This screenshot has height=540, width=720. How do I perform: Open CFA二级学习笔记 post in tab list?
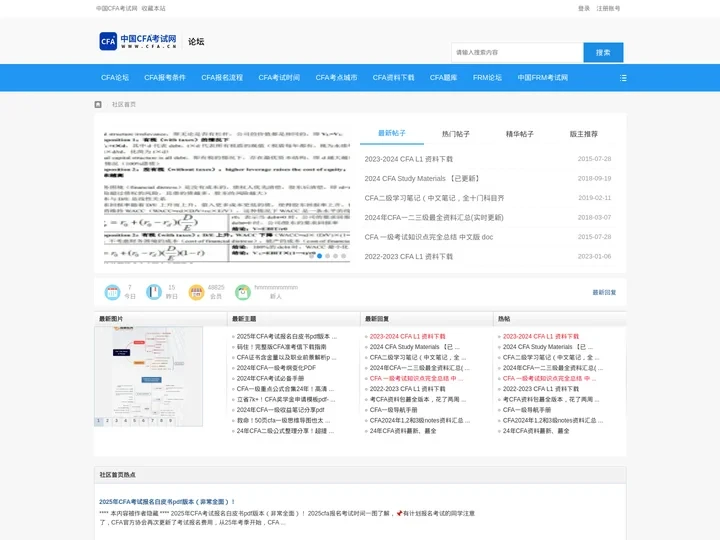tap(434, 198)
